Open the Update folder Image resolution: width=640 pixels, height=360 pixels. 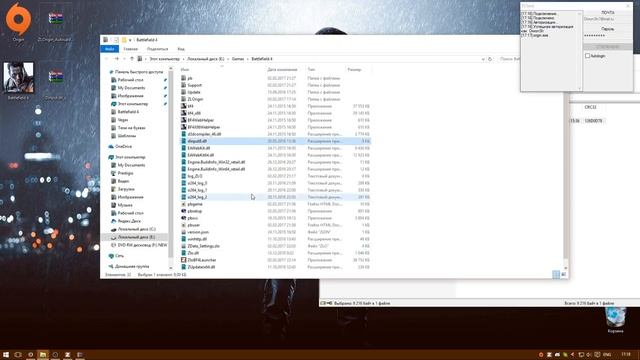(194, 92)
